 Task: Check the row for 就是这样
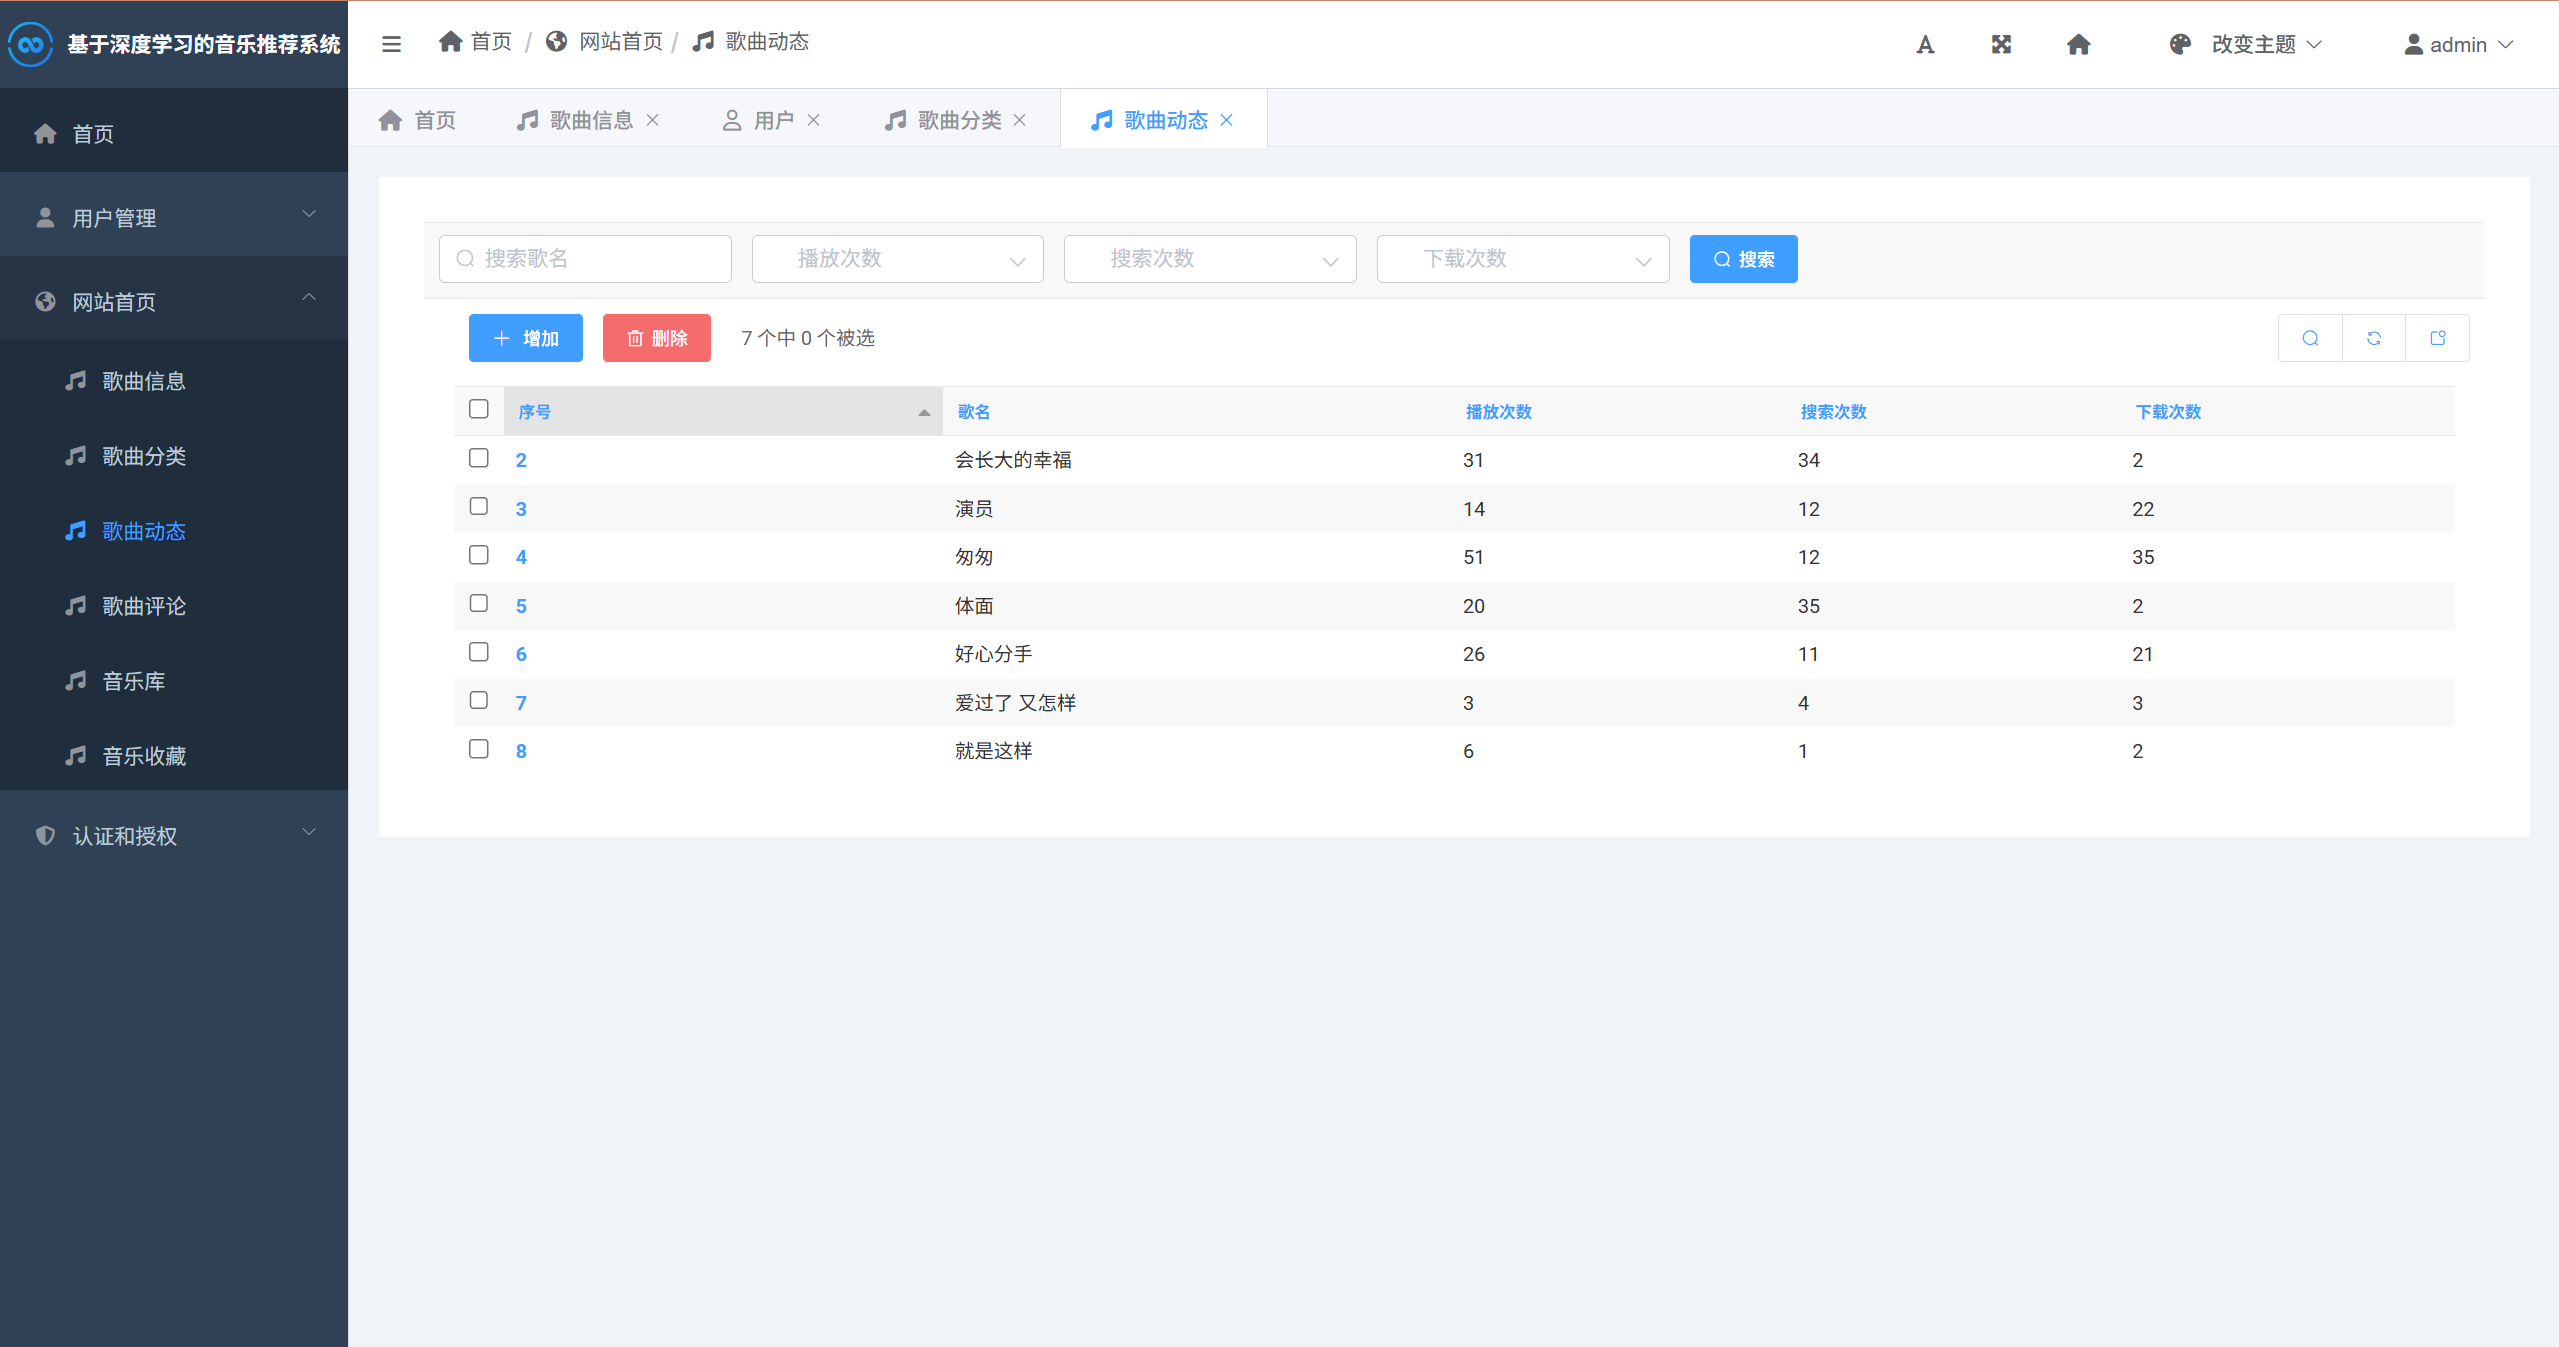(479, 749)
